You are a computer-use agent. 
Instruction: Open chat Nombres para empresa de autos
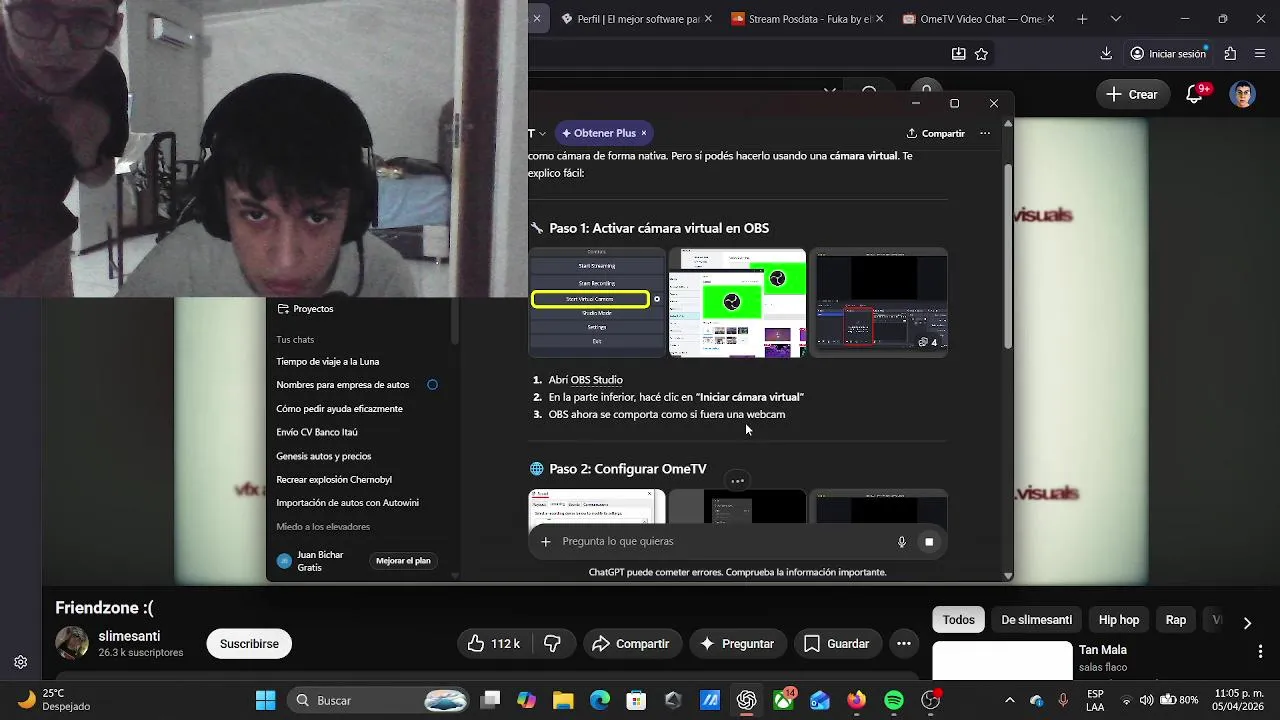tap(343, 384)
